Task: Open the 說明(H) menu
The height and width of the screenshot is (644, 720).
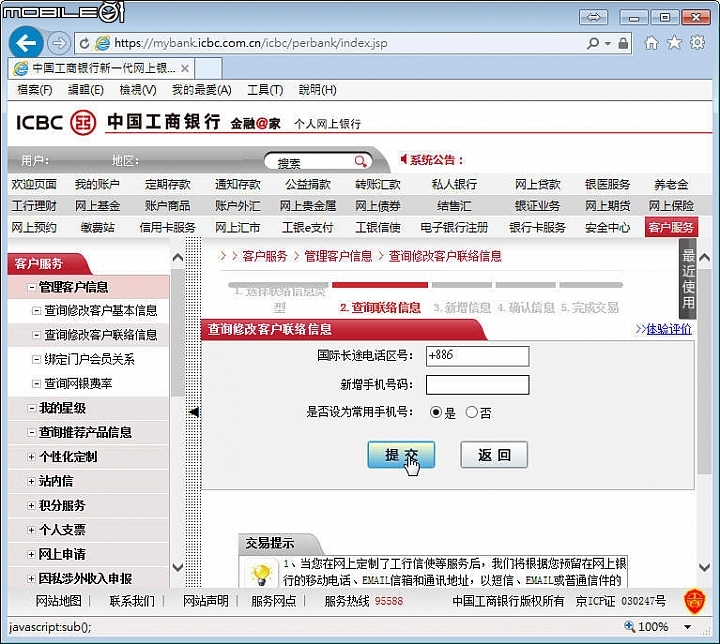Action: [317, 90]
